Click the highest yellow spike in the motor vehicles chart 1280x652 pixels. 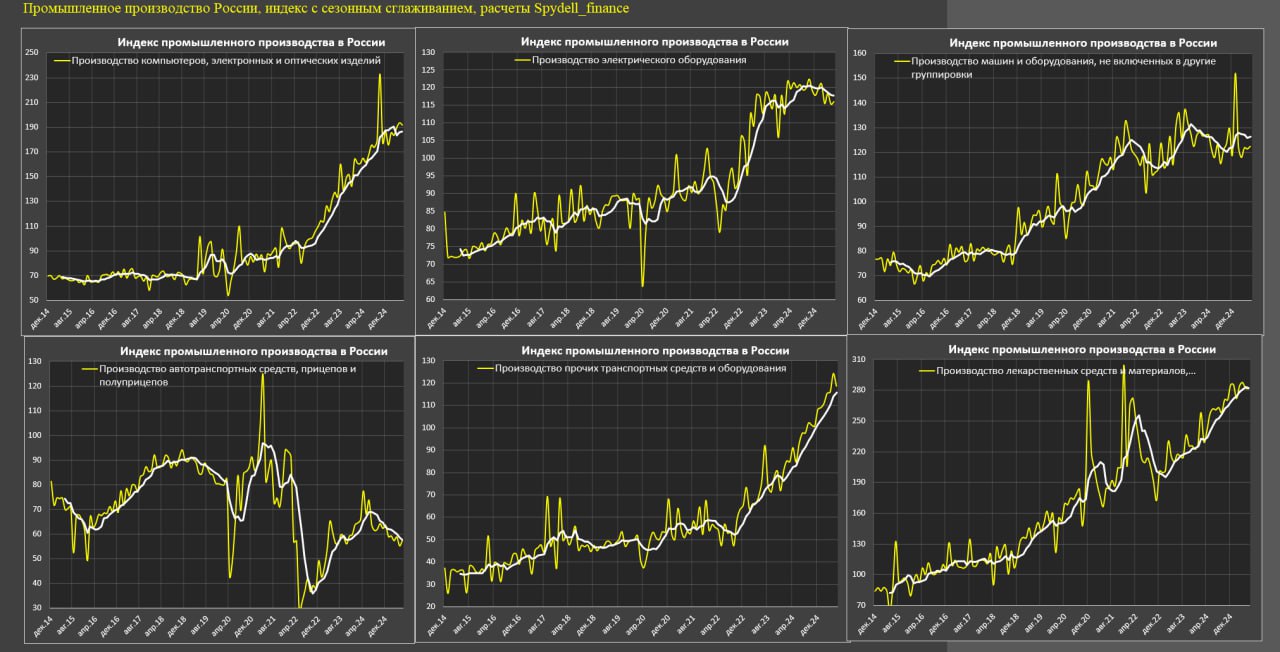[x=263, y=375]
